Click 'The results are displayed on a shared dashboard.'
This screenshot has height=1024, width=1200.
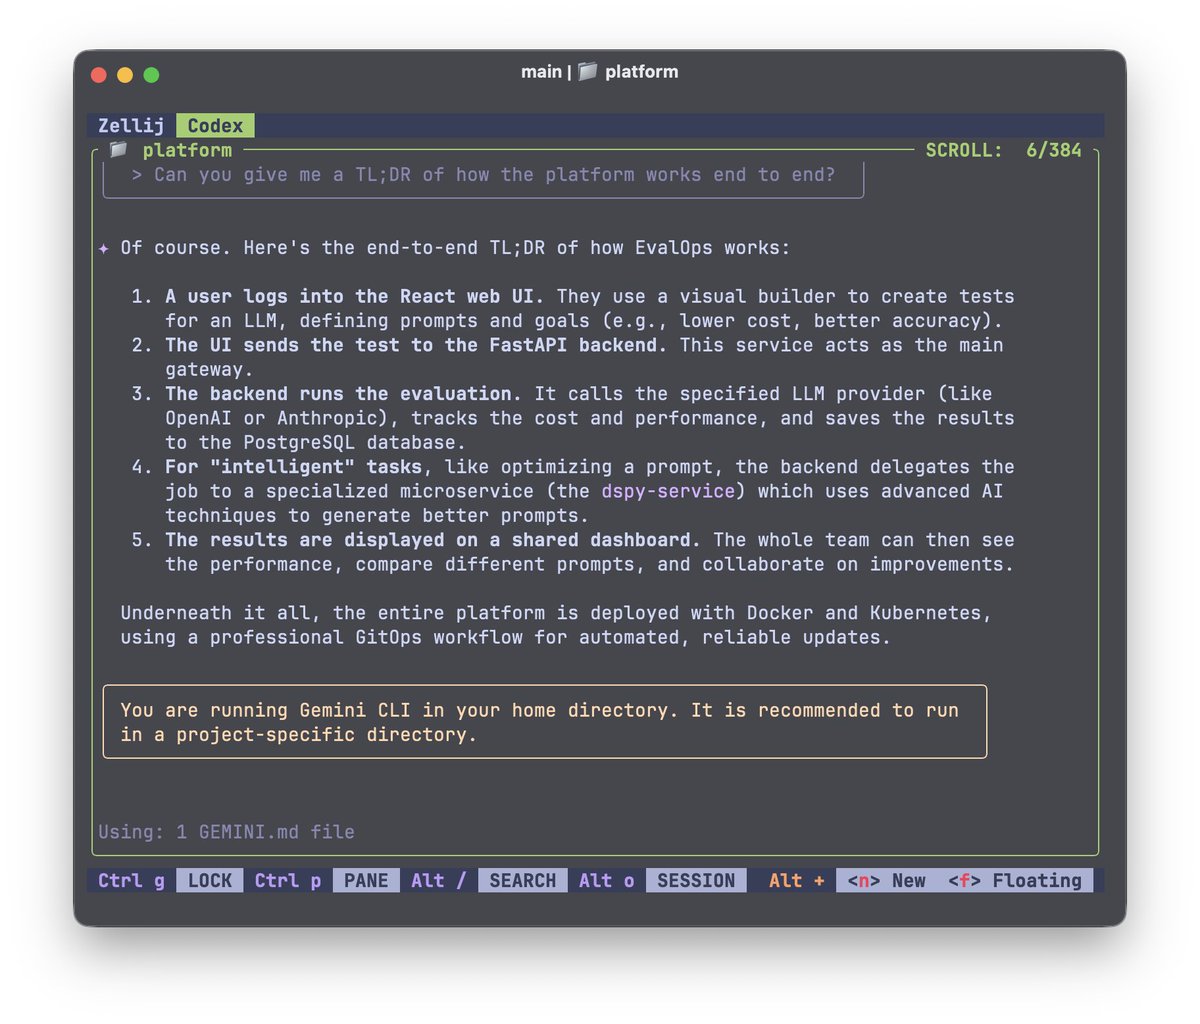pyautogui.click(x=433, y=540)
